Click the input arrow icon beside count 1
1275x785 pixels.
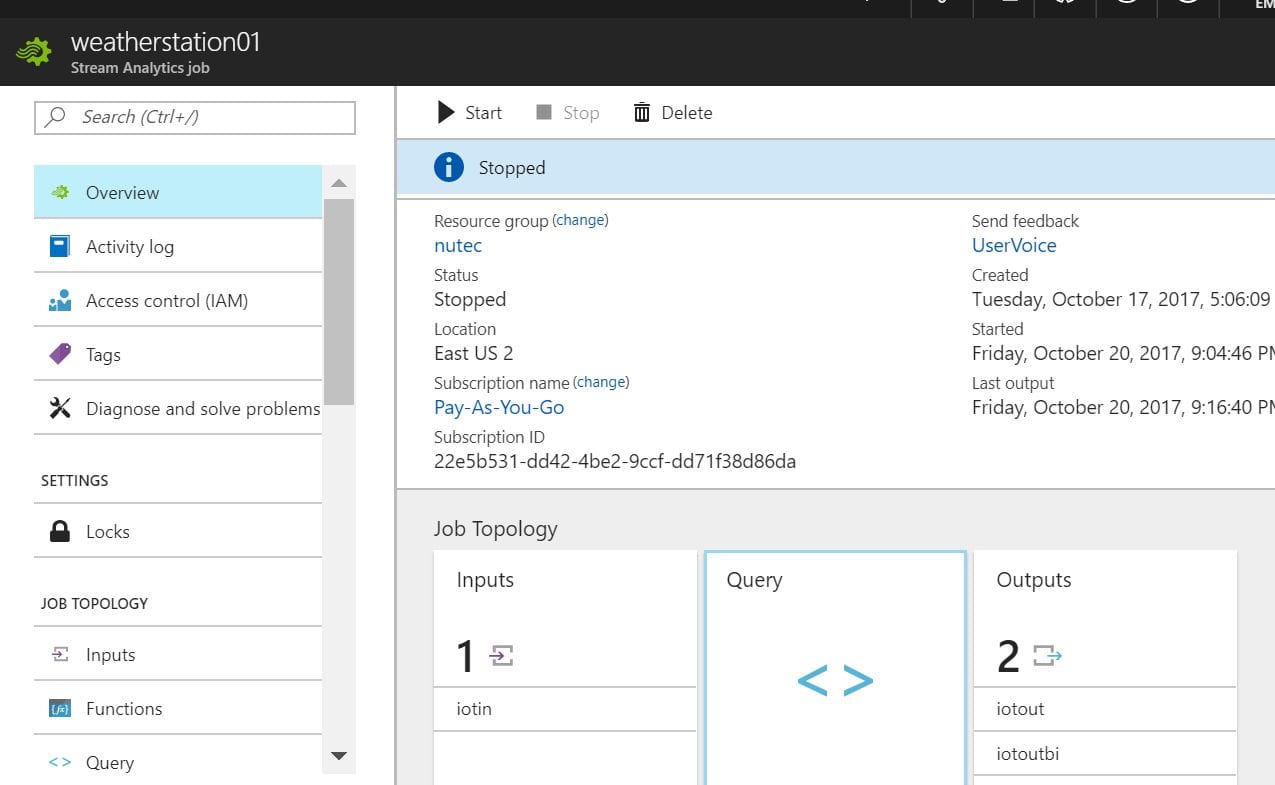tap(501, 656)
